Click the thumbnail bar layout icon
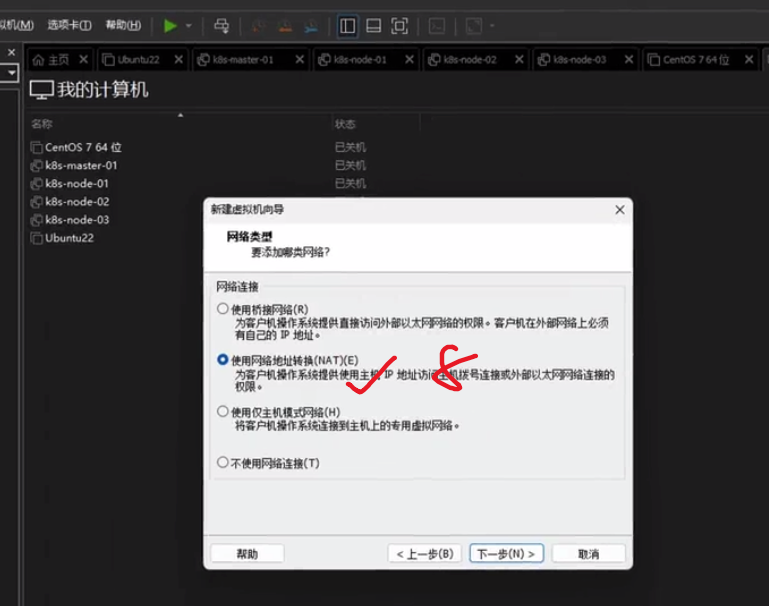769x606 pixels. (373, 26)
